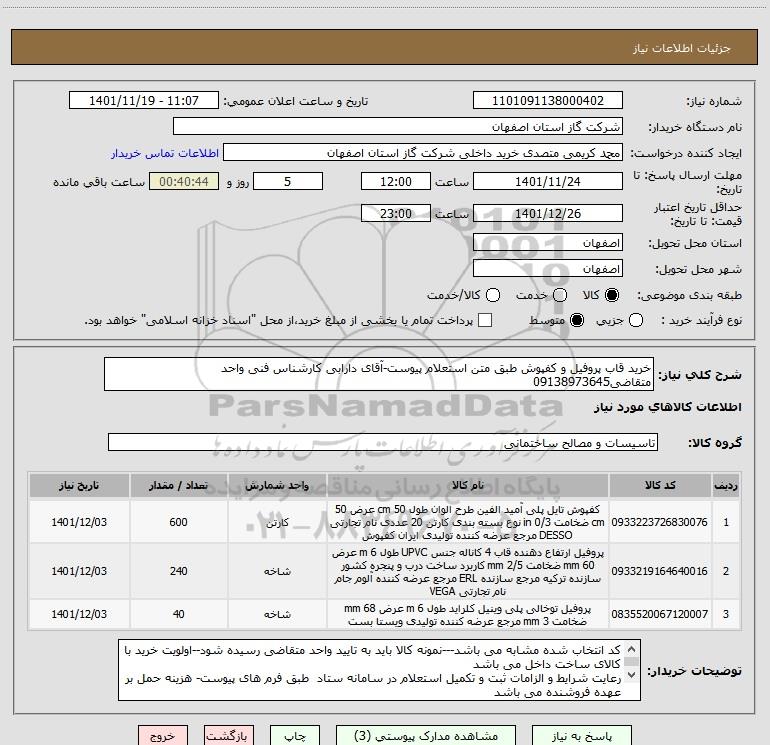Click the پاسخ به نیاز button
The width and height of the screenshot is (770, 745).
point(582,736)
